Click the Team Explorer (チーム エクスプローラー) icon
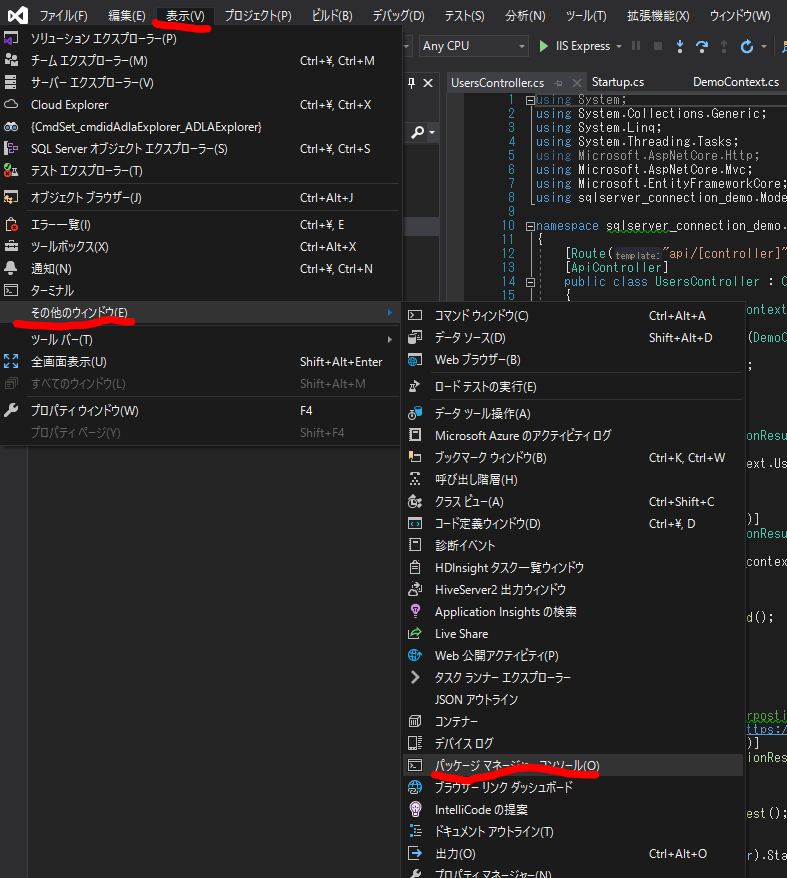The height and width of the screenshot is (878, 787). (11, 60)
